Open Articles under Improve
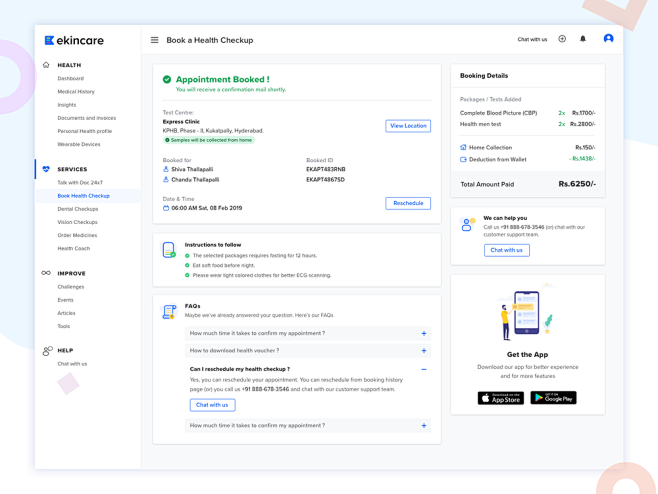The width and height of the screenshot is (658, 494). coord(66,313)
